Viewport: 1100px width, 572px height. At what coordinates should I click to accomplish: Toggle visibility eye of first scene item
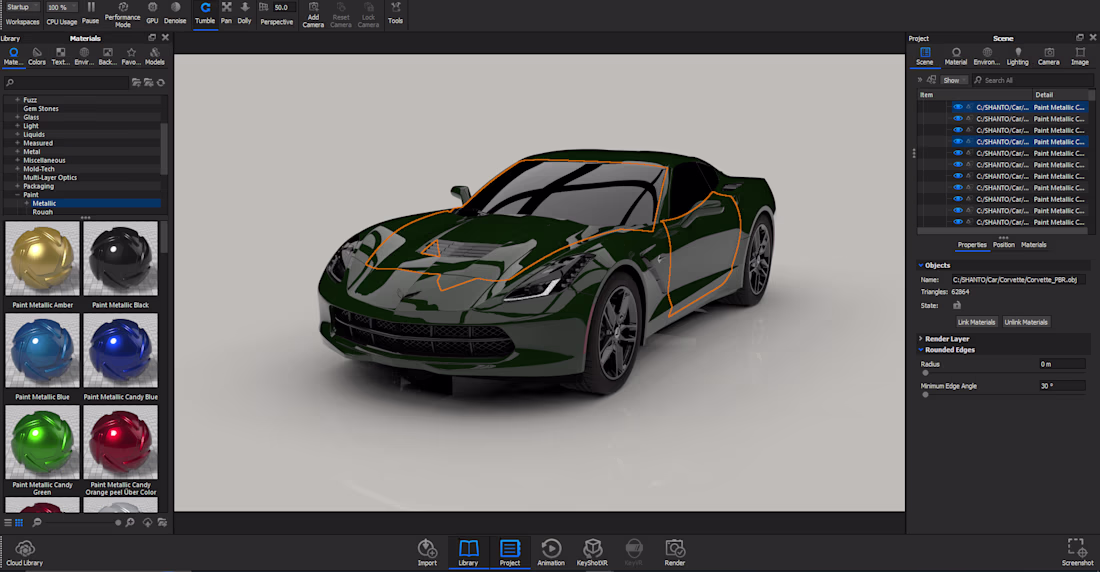pyautogui.click(x=958, y=107)
